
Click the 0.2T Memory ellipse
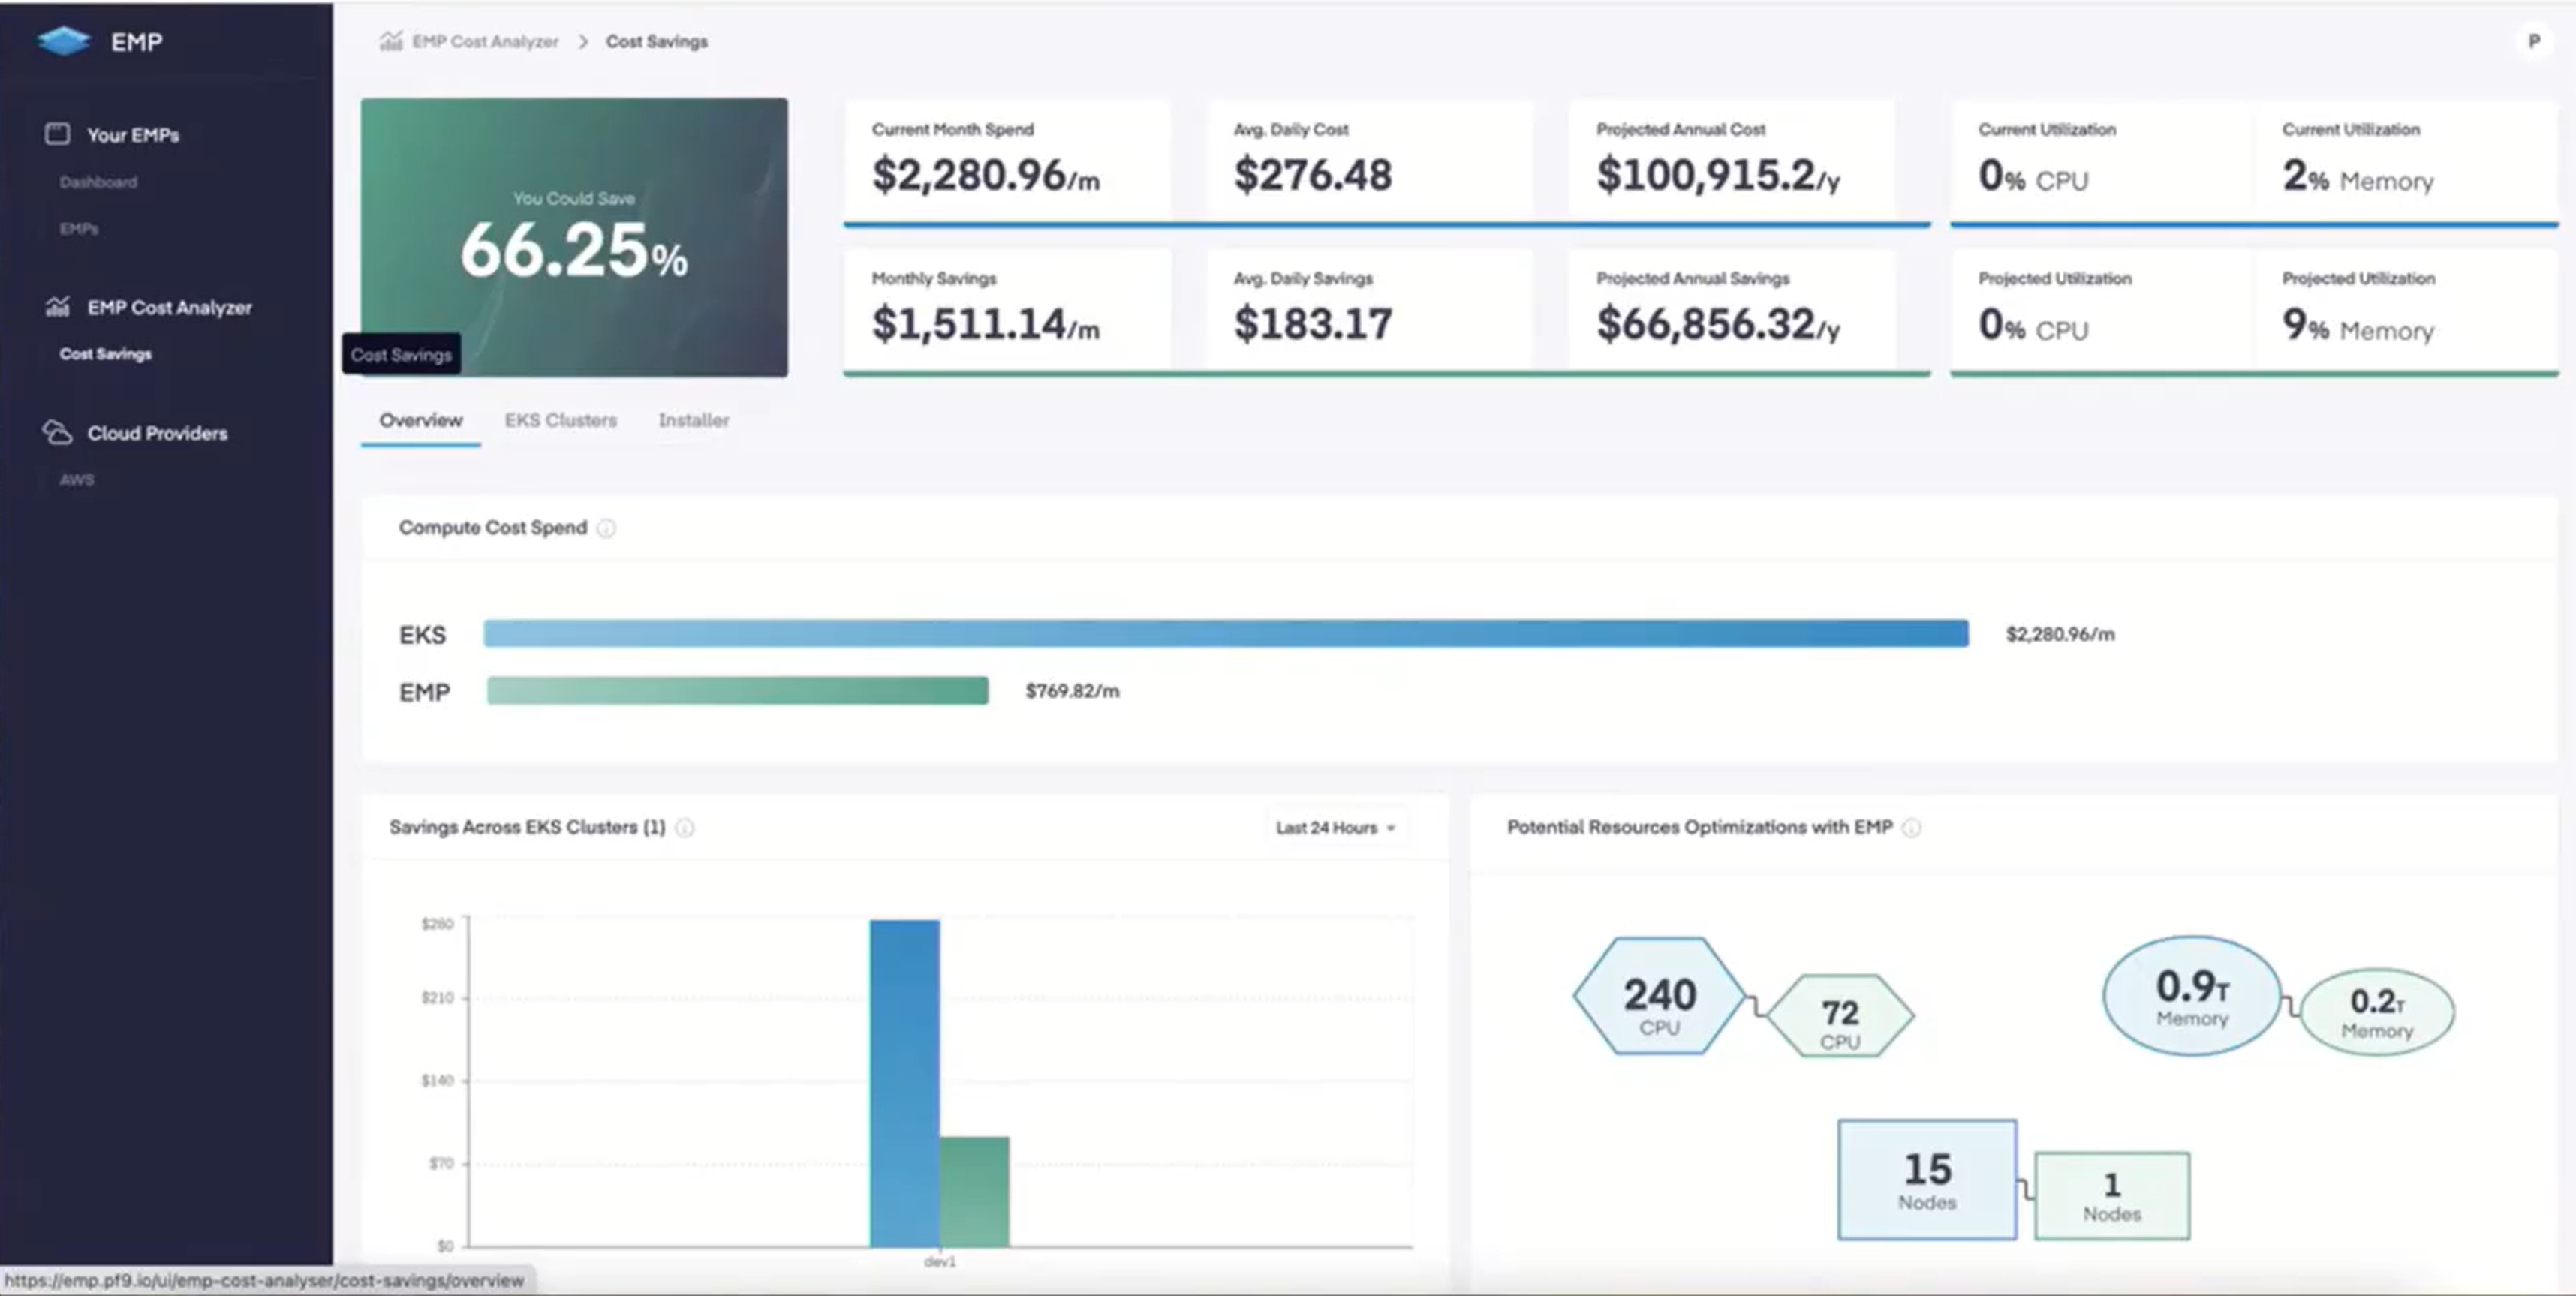click(2377, 1012)
